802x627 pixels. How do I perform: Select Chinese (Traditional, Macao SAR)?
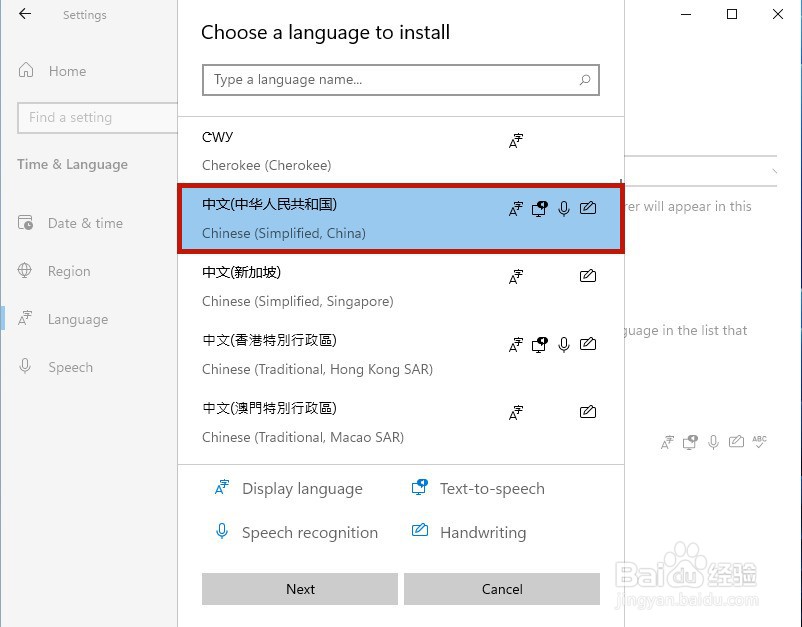pos(400,422)
